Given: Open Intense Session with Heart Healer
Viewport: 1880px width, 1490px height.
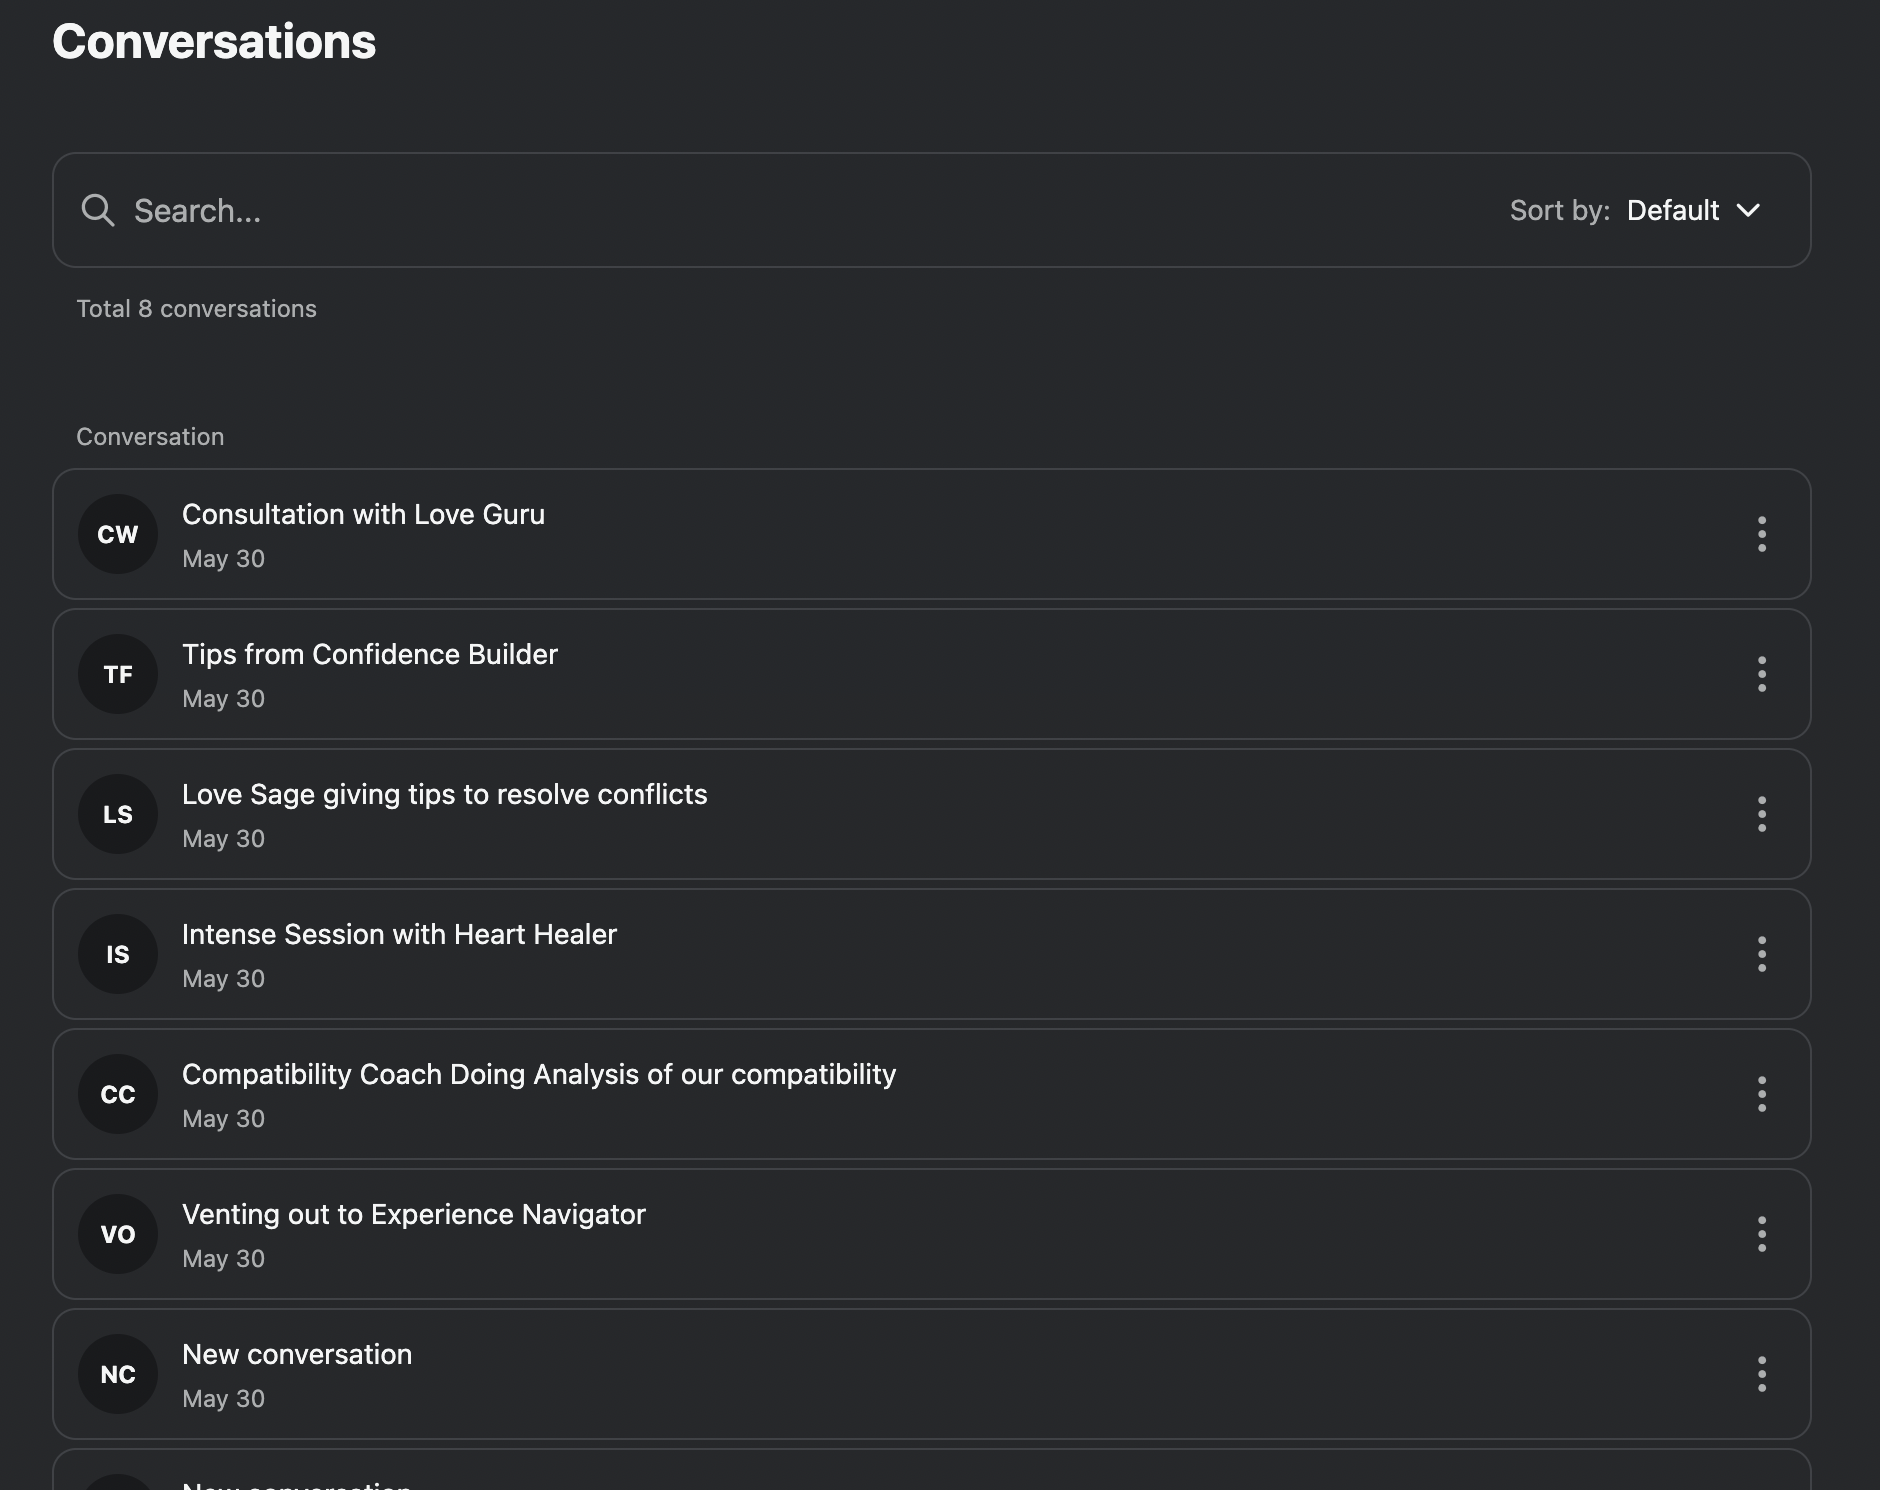Looking at the screenshot, I should point(399,934).
